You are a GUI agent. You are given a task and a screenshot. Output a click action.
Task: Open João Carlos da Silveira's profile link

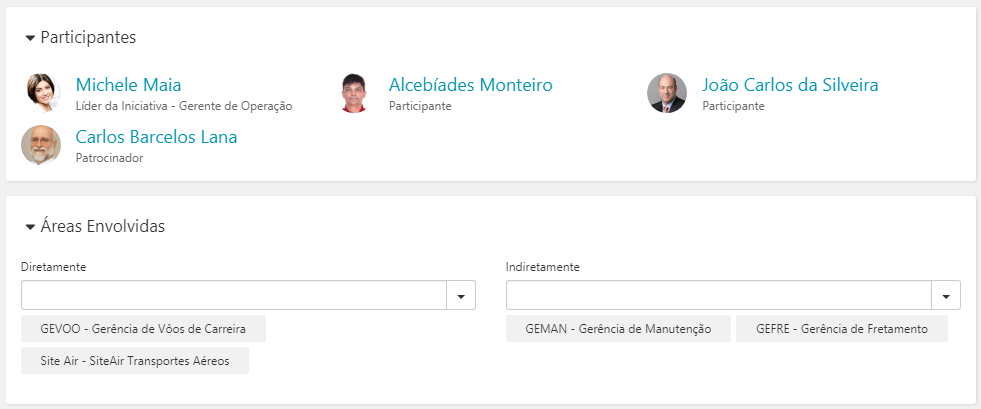click(x=790, y=84)
